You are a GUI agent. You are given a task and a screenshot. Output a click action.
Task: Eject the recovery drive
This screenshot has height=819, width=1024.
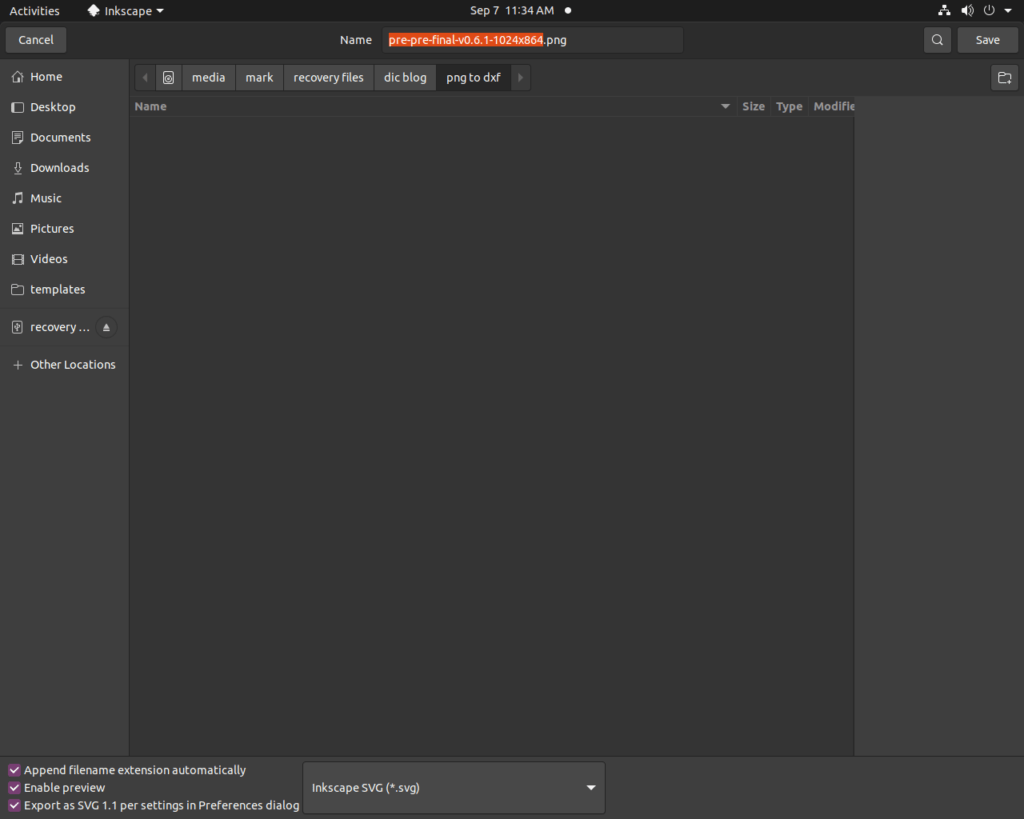click(x=106, y=327)
